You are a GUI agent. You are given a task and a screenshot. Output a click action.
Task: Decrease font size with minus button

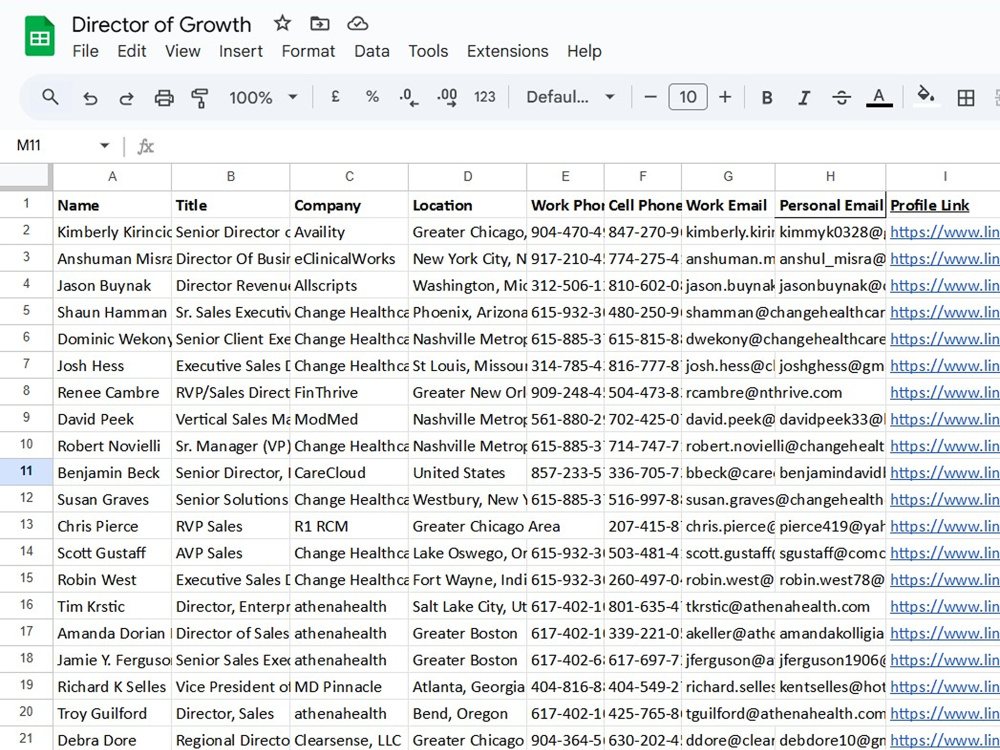pos(651,97)
